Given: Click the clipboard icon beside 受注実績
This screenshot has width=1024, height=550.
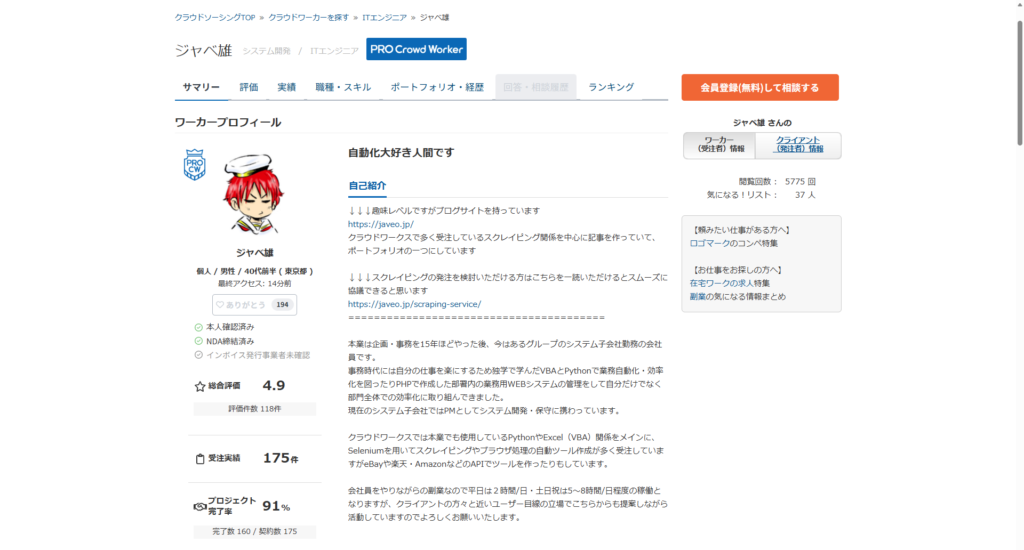Looking at the screenshot, I should (200, 459).
